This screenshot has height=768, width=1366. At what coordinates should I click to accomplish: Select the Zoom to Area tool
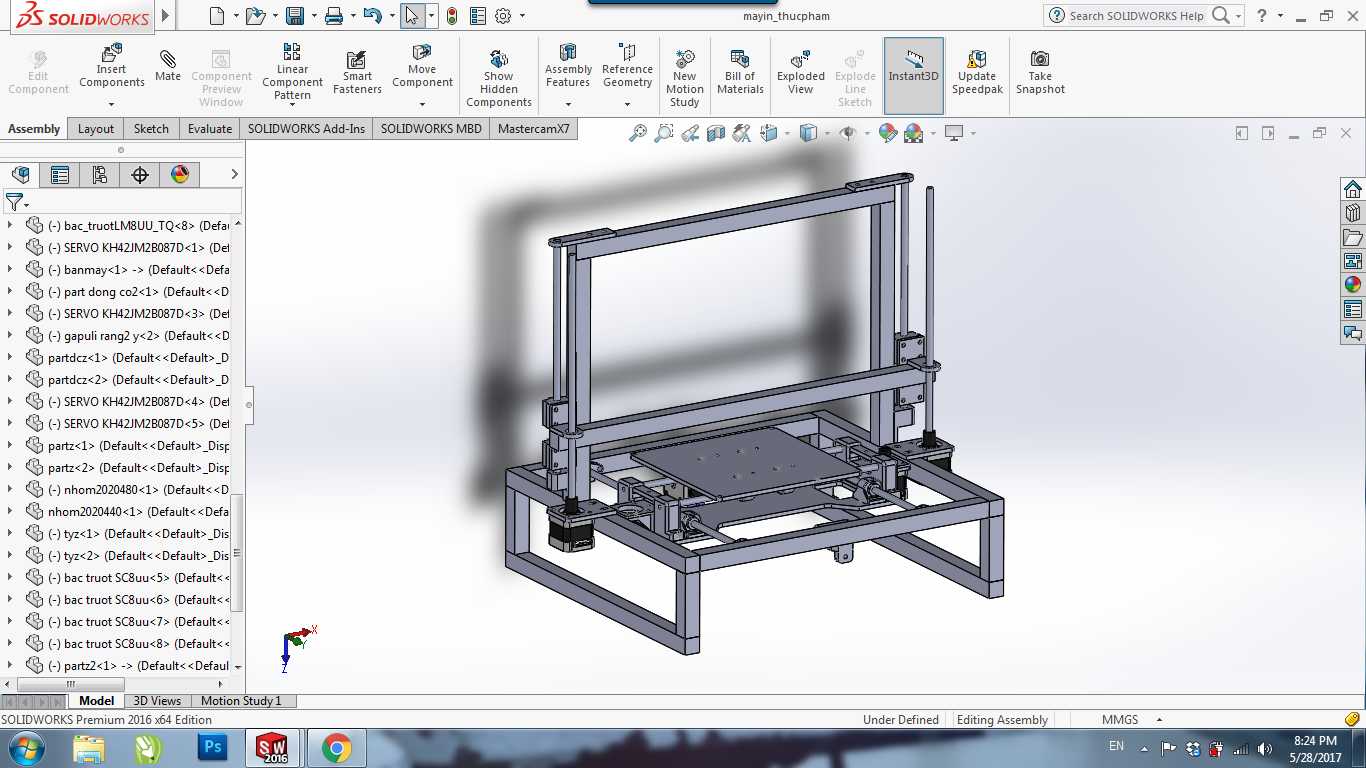(664, 133)
